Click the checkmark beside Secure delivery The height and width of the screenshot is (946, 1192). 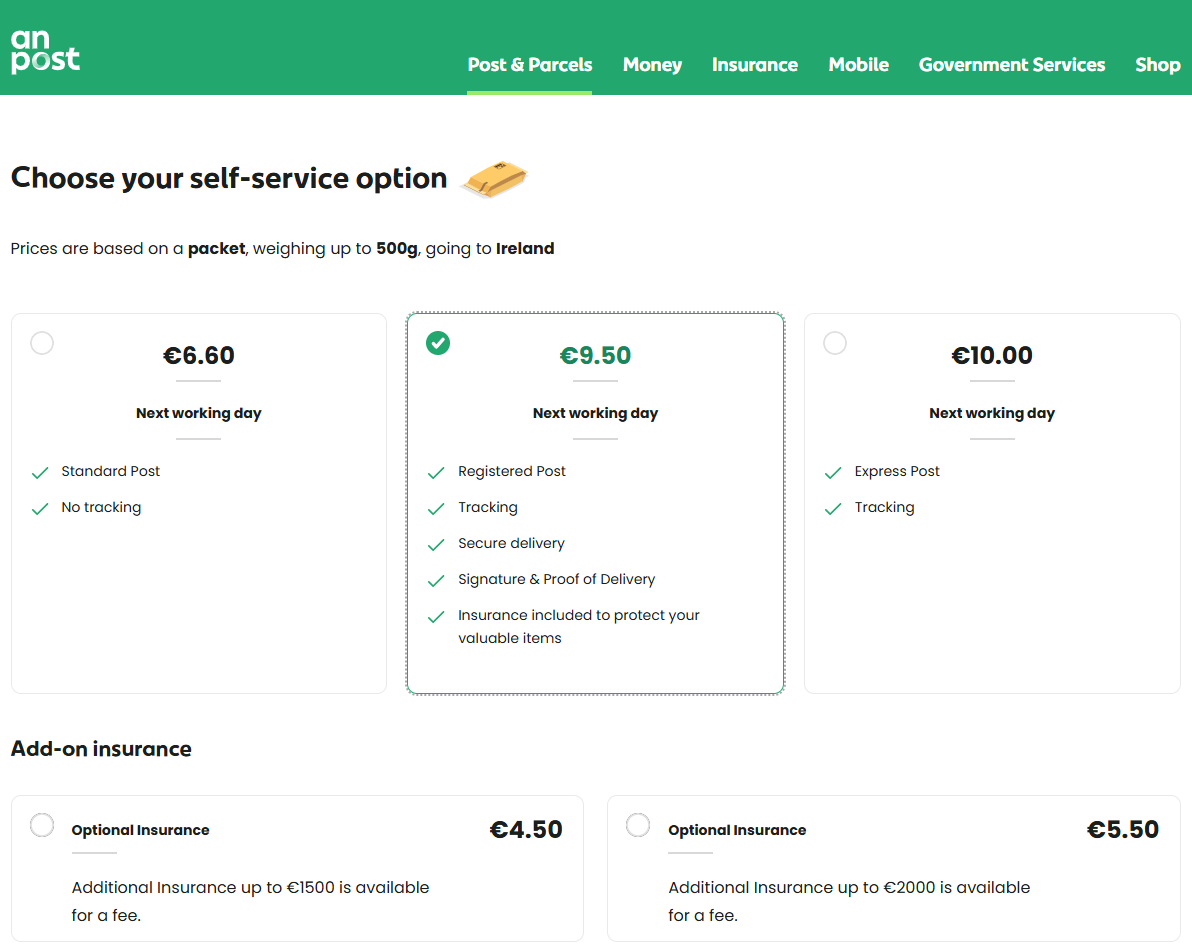click(436, 543)
